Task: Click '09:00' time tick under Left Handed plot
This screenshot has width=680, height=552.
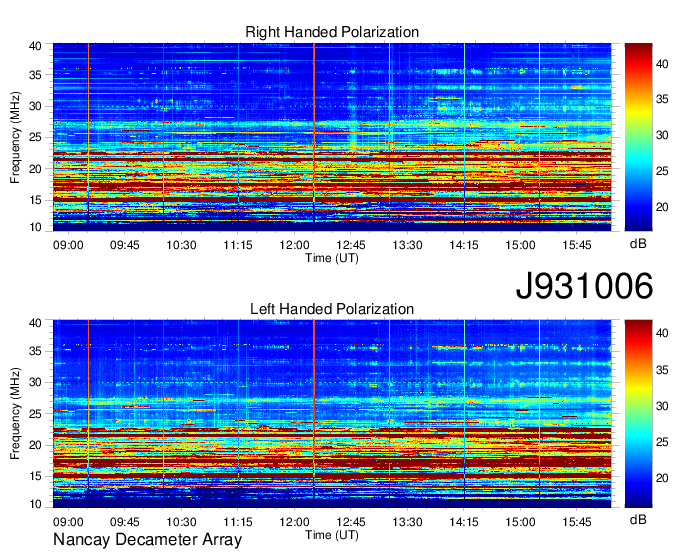Action: (68, 522)
